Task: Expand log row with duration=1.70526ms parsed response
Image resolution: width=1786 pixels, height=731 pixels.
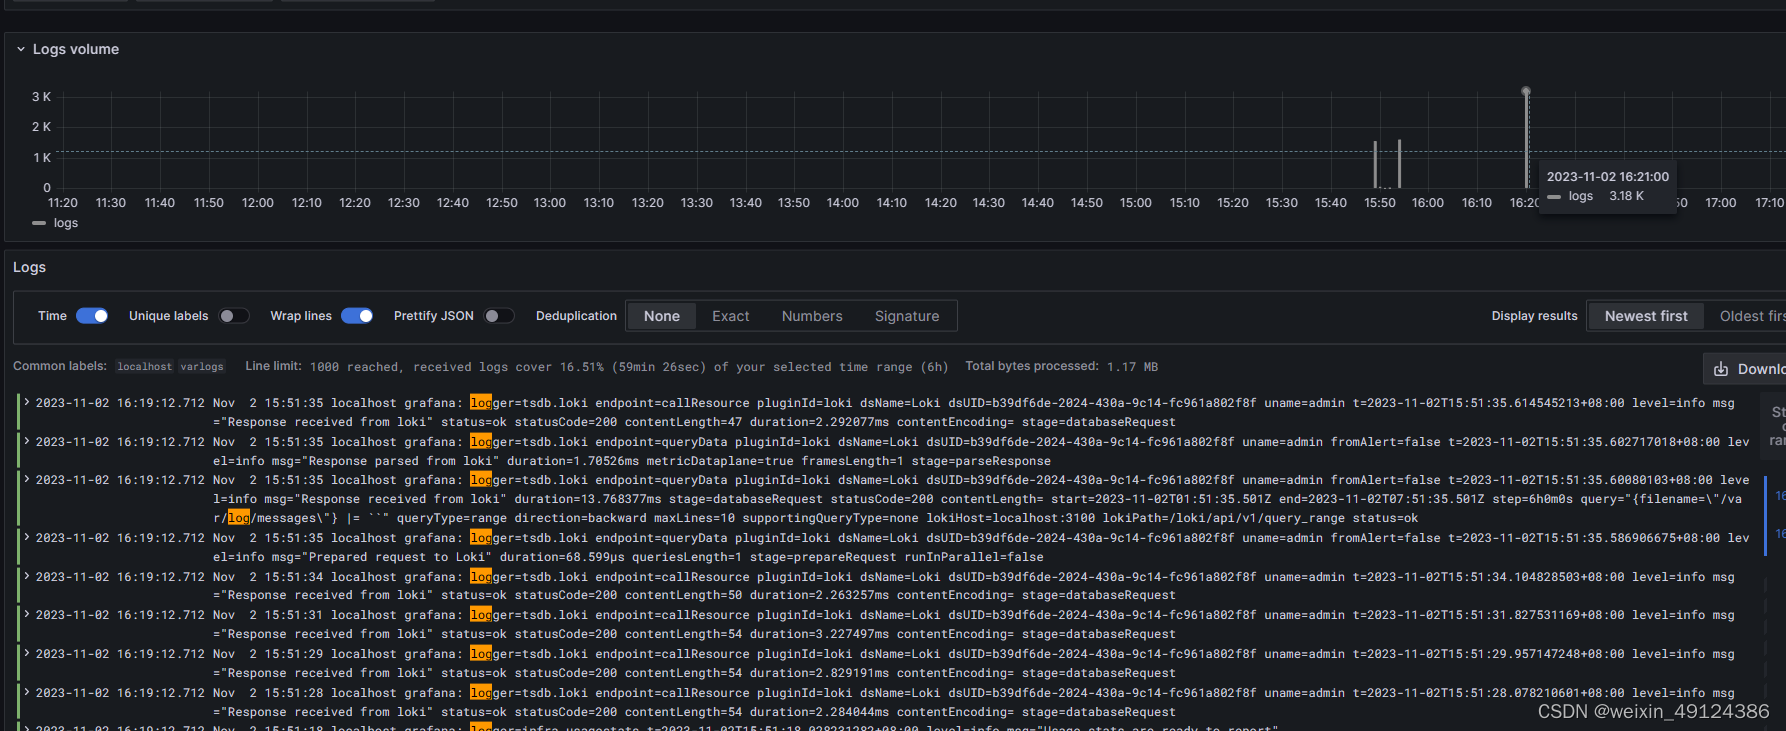Action: 27,441
